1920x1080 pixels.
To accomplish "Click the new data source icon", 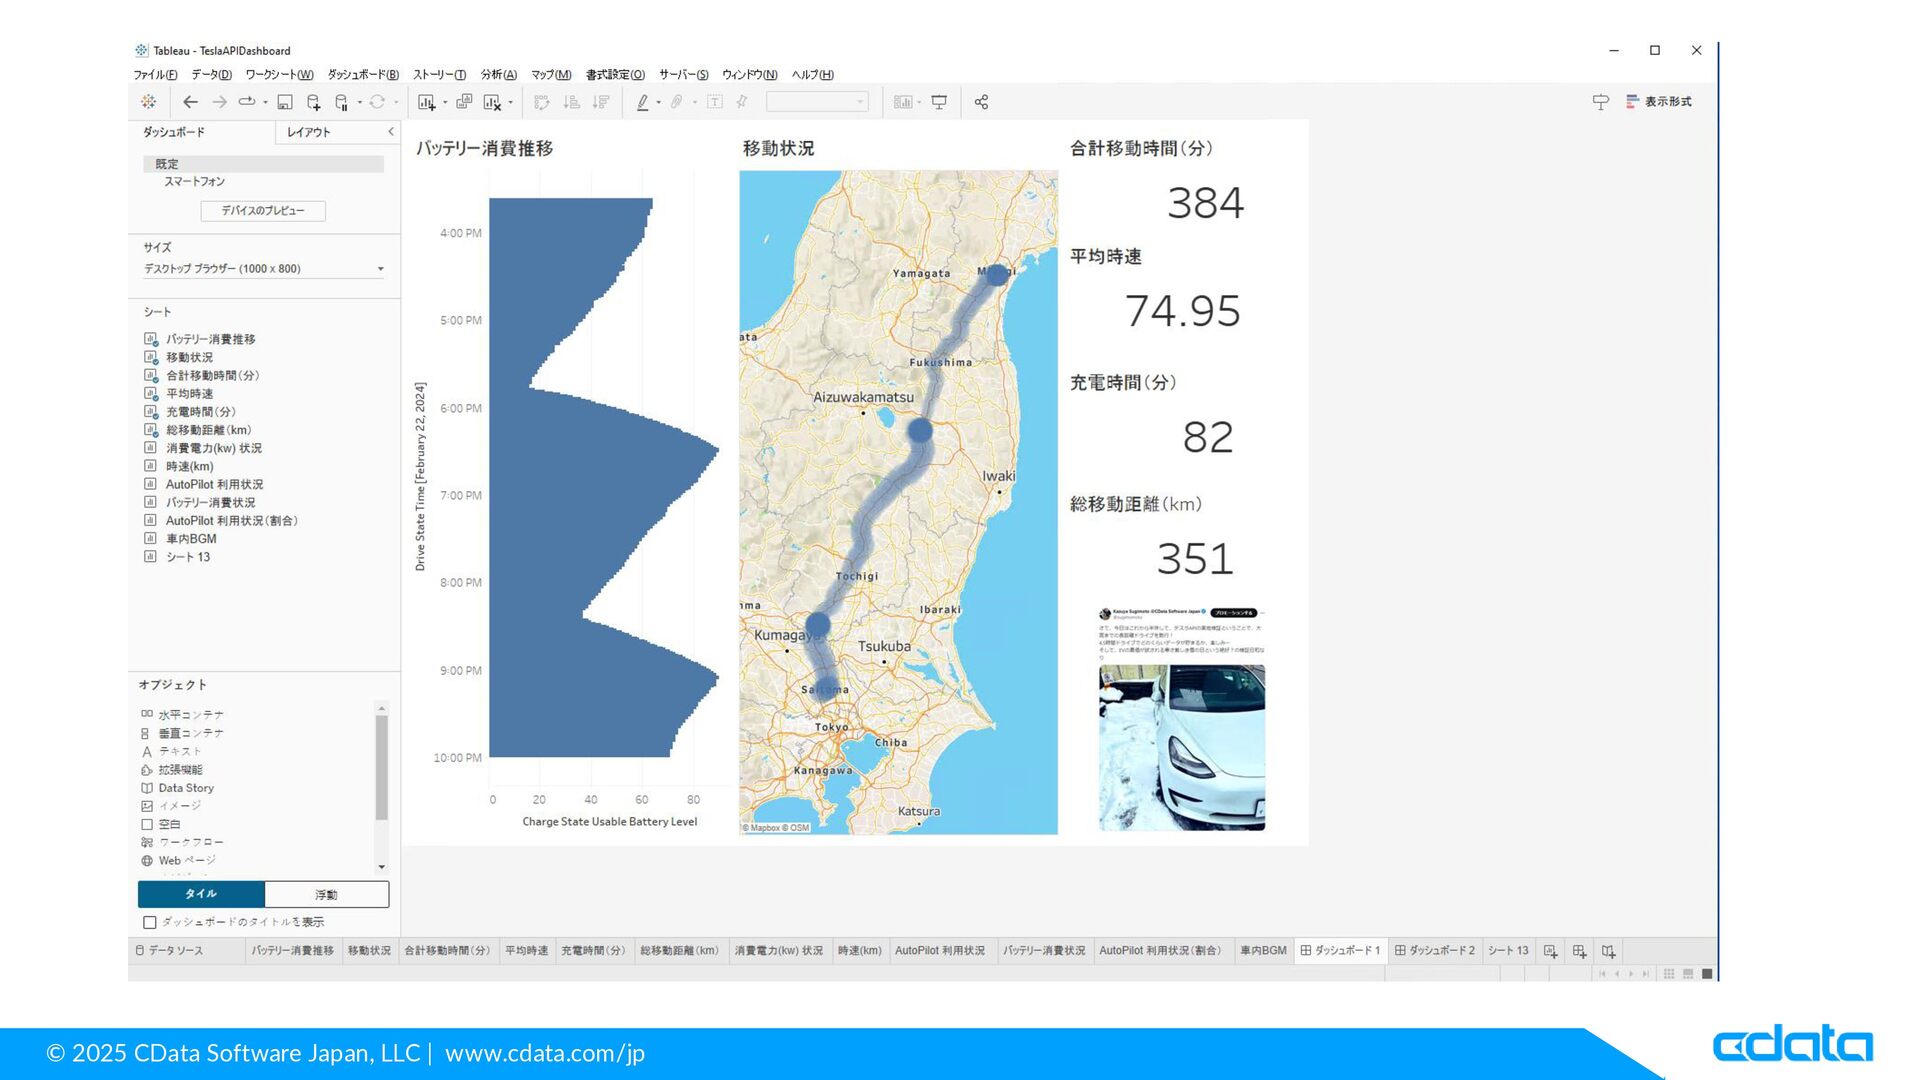I will click(313, 102).
